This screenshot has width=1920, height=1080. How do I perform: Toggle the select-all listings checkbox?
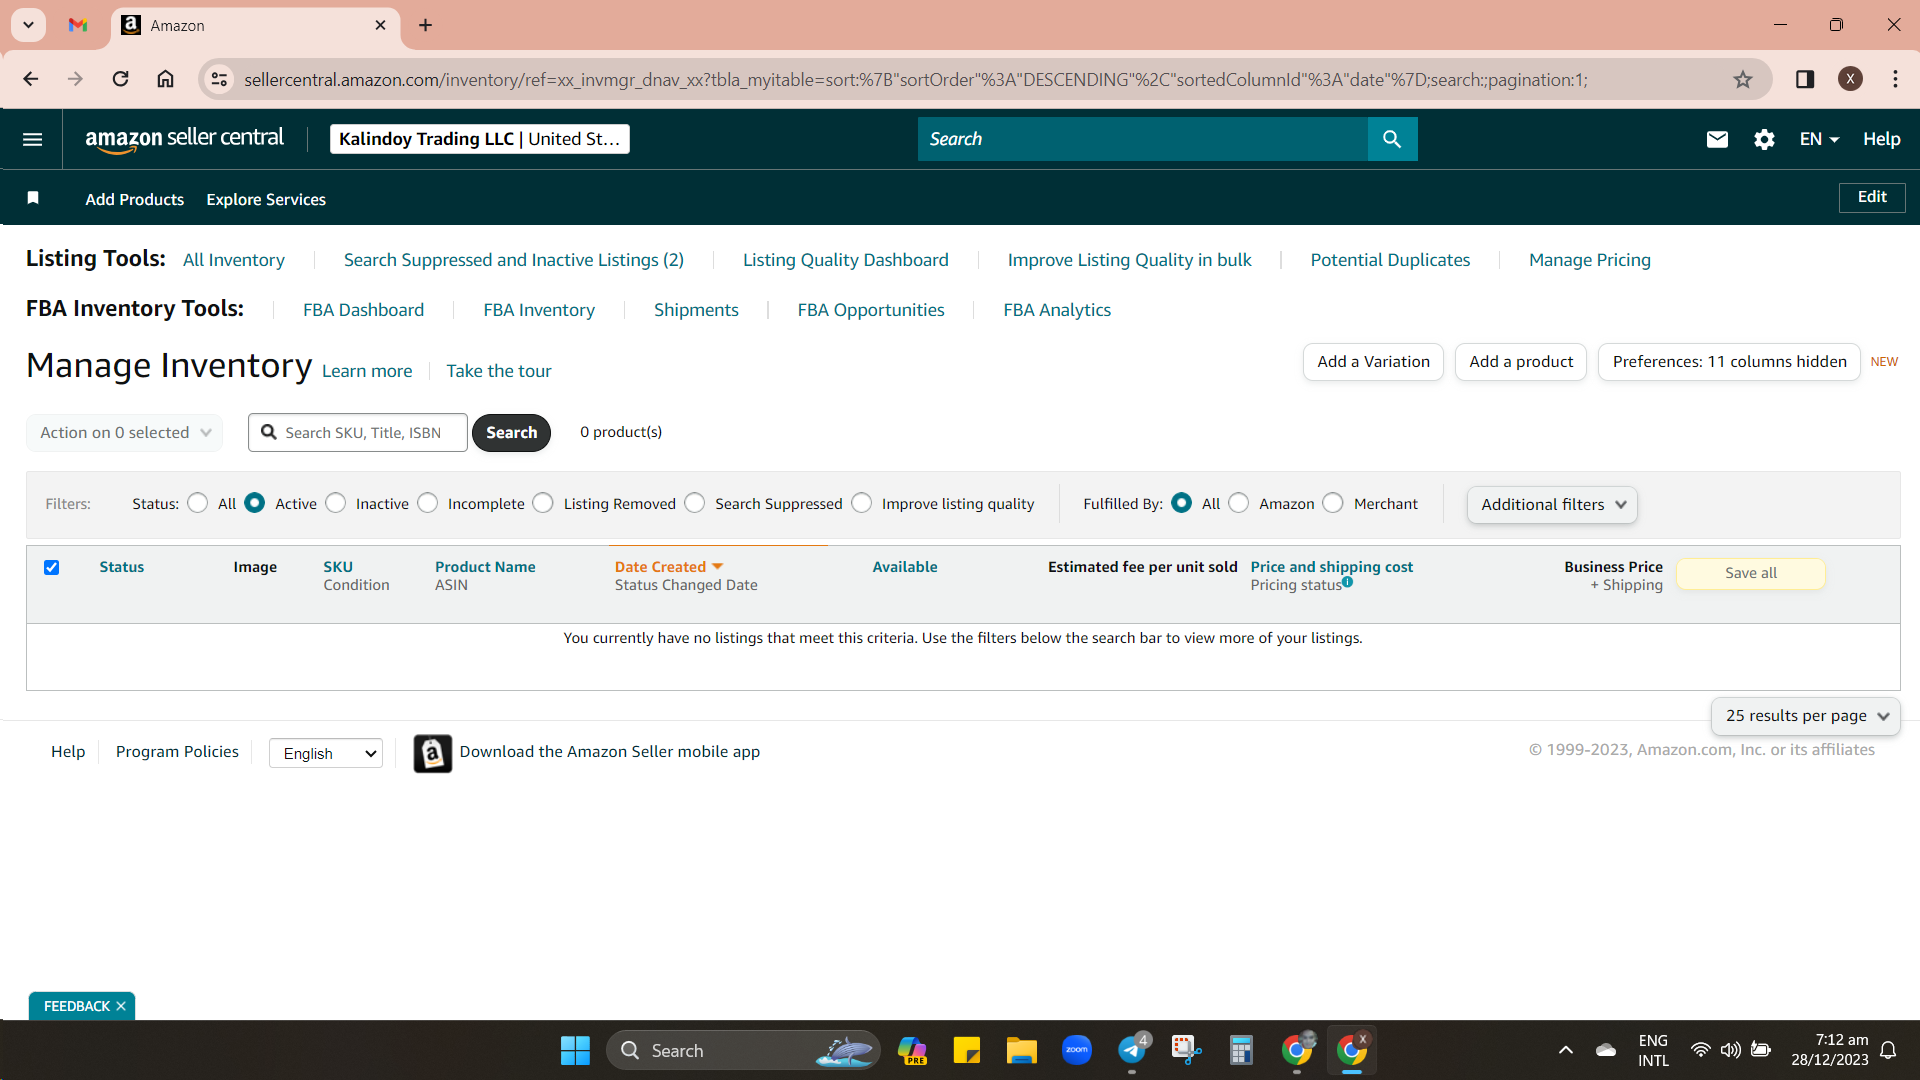52,568
